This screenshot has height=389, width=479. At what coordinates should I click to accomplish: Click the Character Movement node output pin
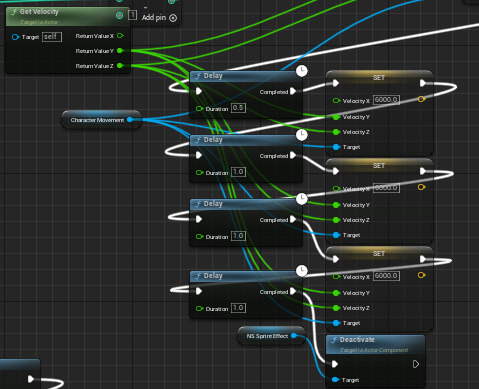130,120
